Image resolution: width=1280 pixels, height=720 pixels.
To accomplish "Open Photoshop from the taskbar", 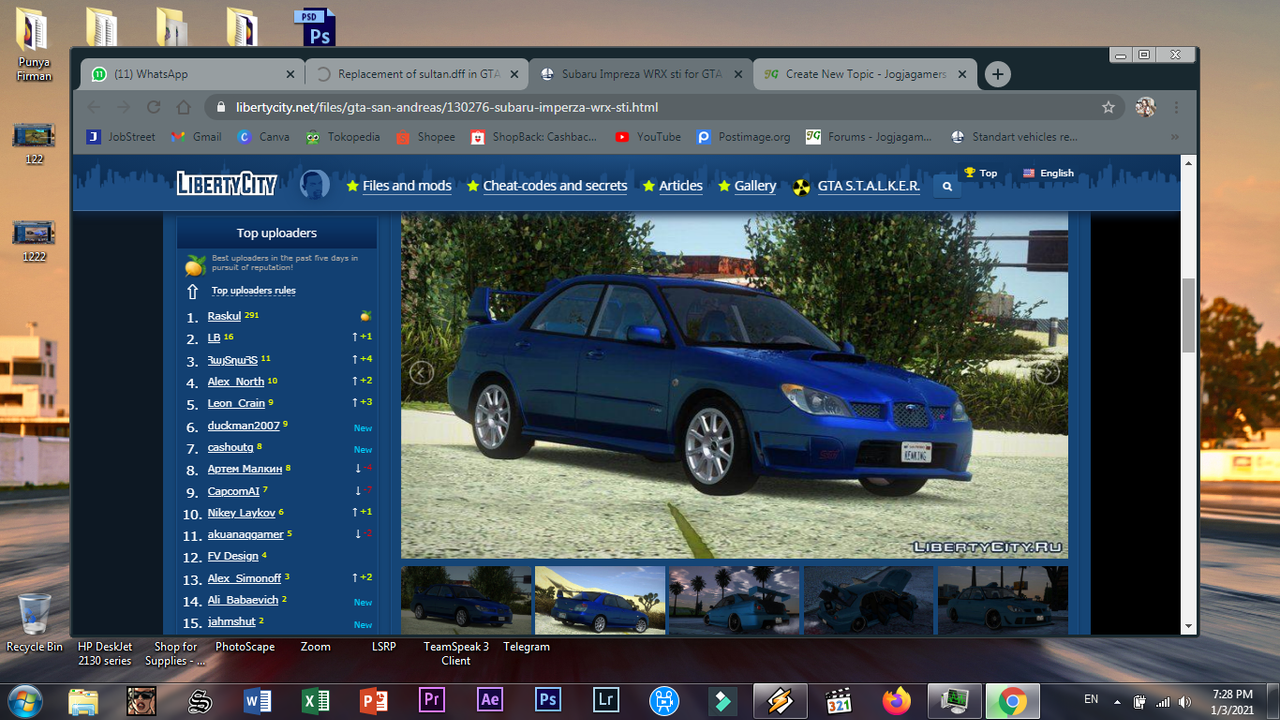I will (x=548, y=700).
